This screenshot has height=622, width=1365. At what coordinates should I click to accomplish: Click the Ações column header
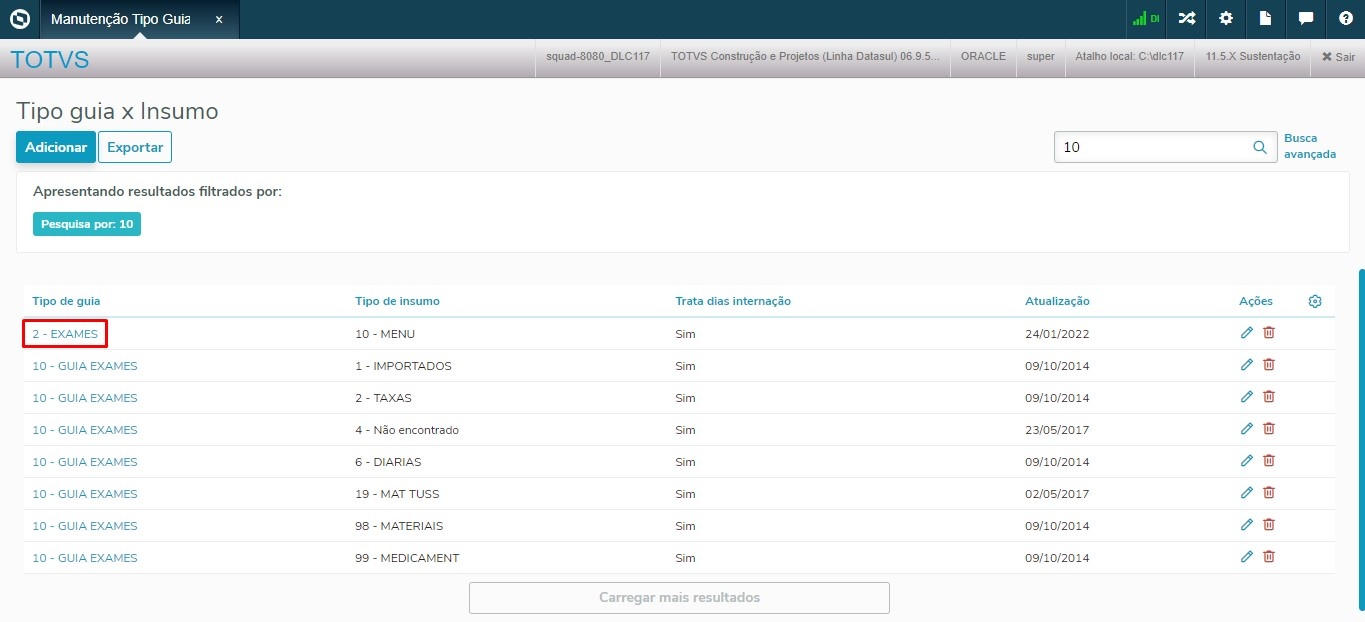(x=1256, y=301)
